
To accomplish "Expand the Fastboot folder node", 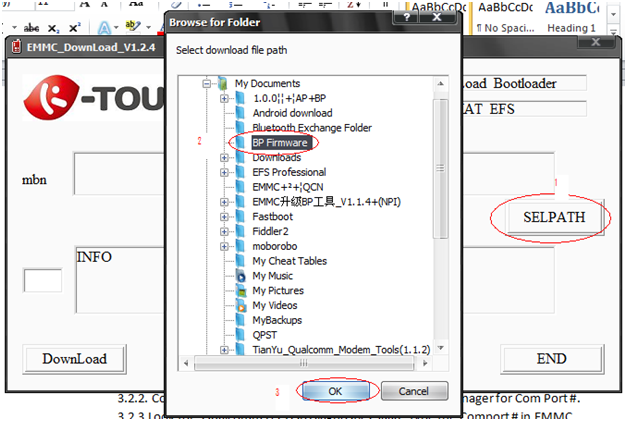I will coord(224,217).
